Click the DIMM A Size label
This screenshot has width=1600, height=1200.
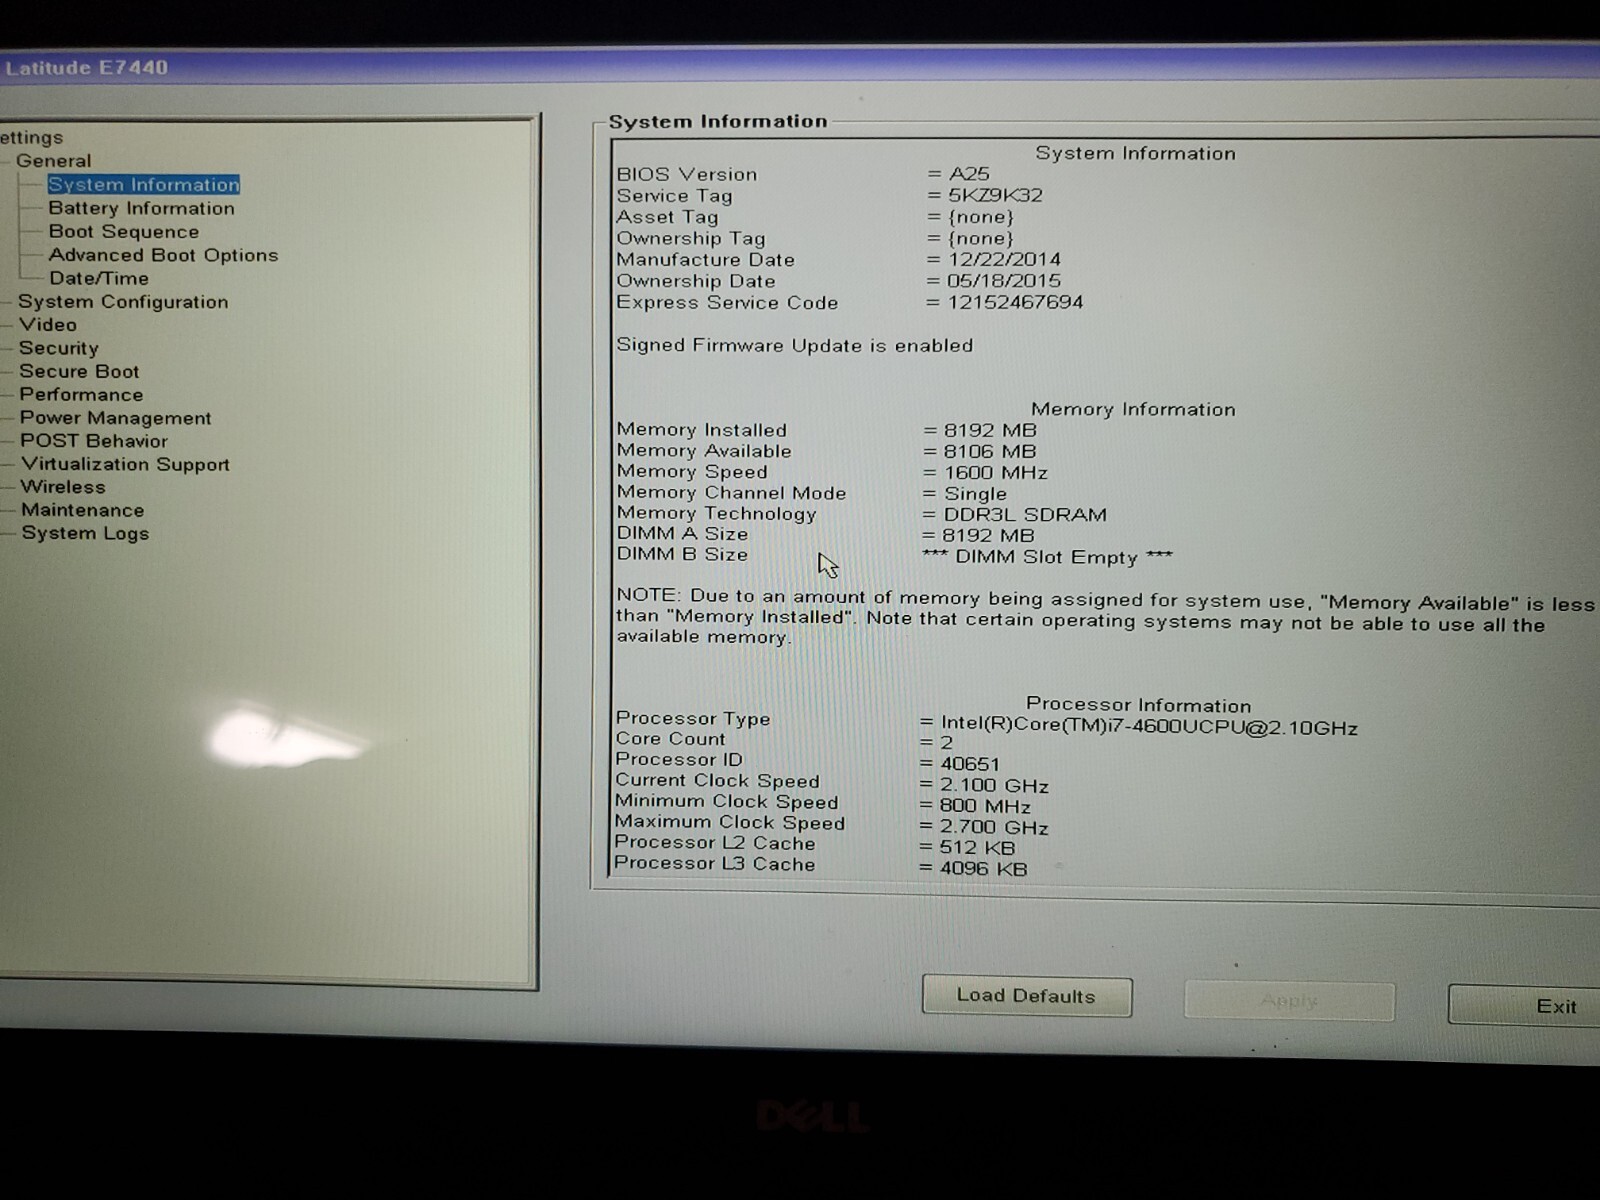point(682,534)
